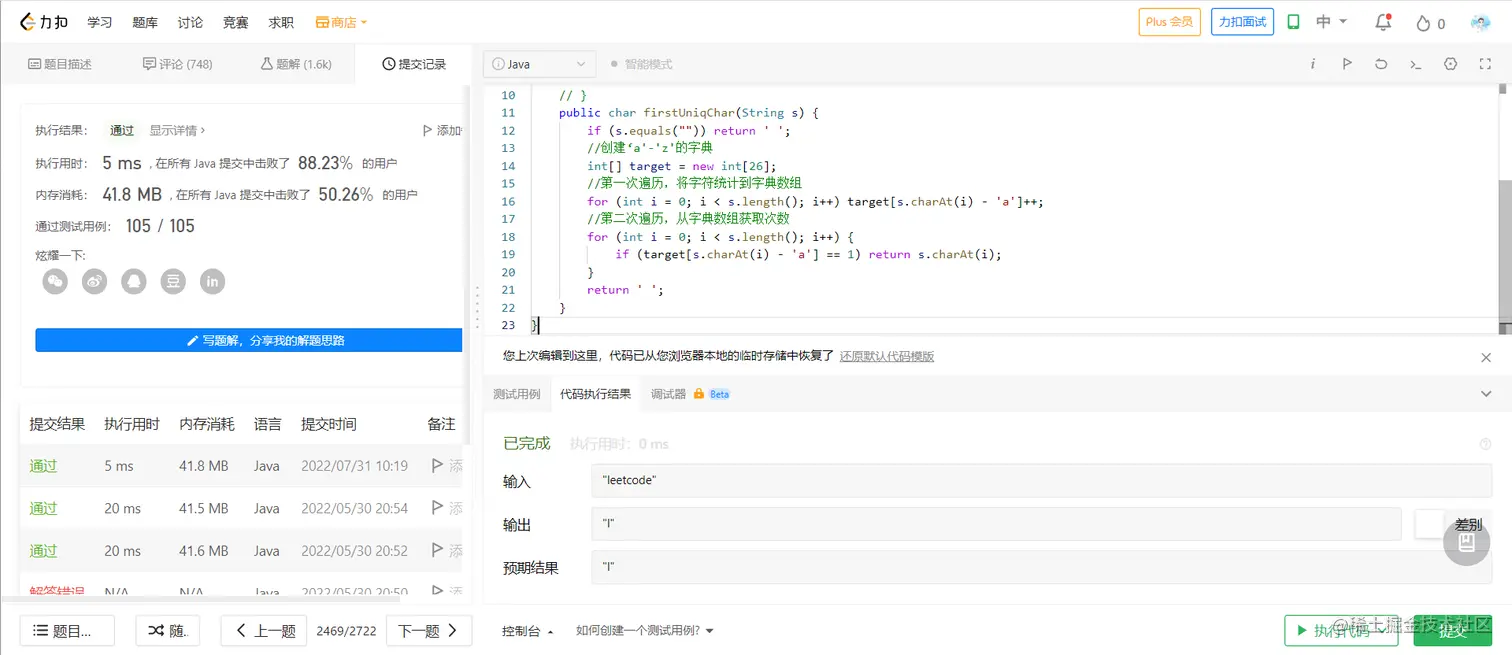Open the 调试器 Beta tab
Screen dimensions: 1512x655
coord(690,394)
